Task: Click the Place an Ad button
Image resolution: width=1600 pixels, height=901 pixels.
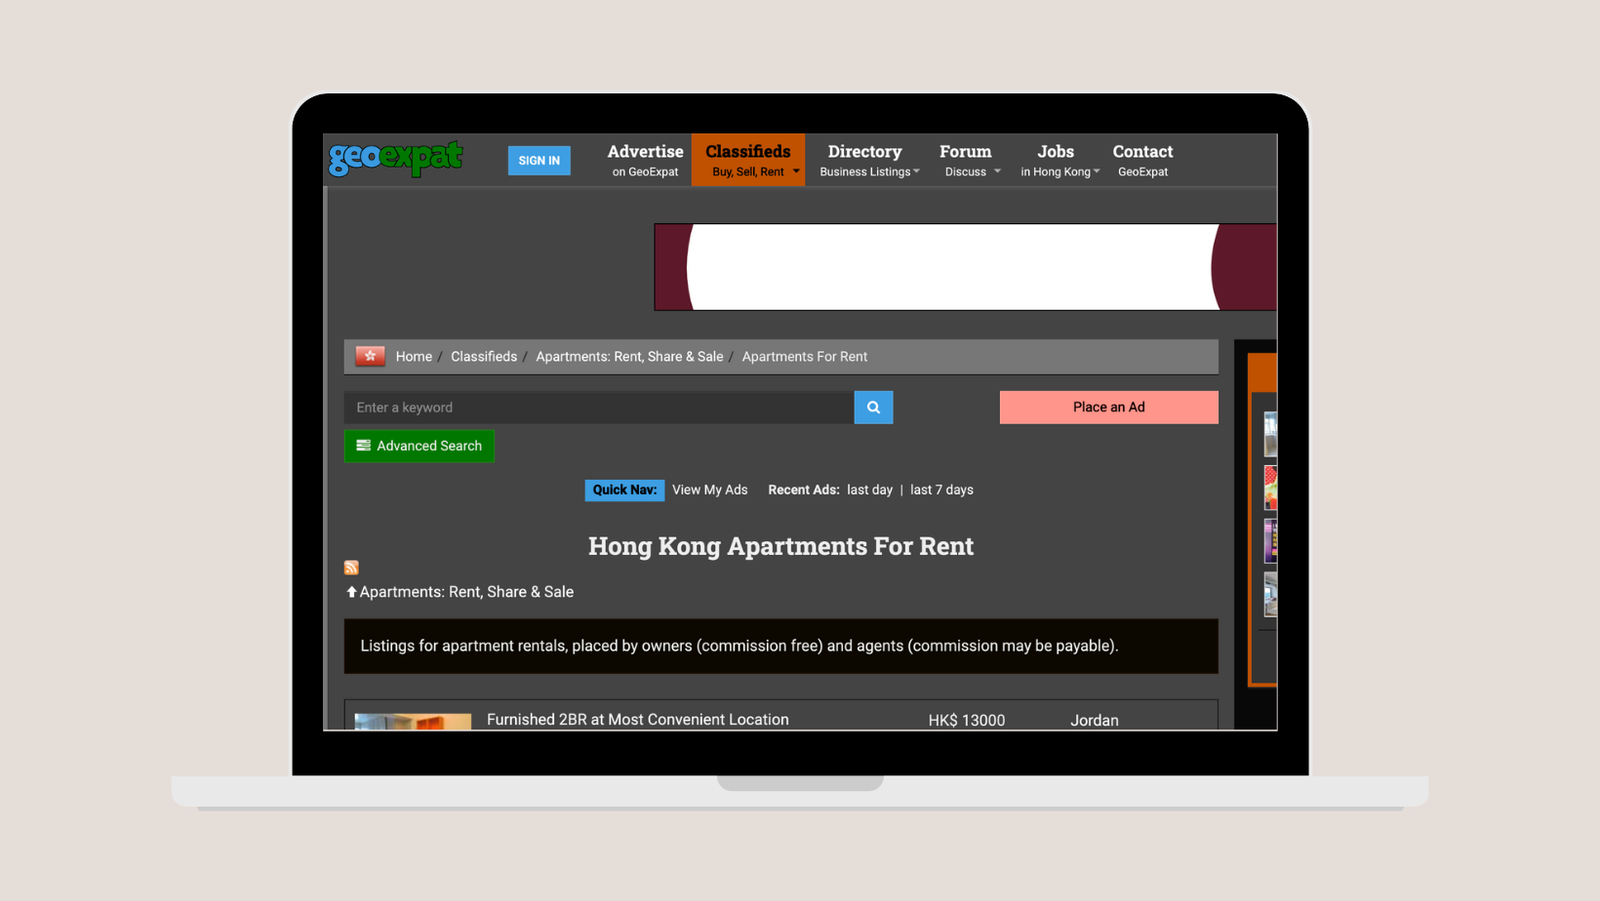Action: coord(1108,407)
